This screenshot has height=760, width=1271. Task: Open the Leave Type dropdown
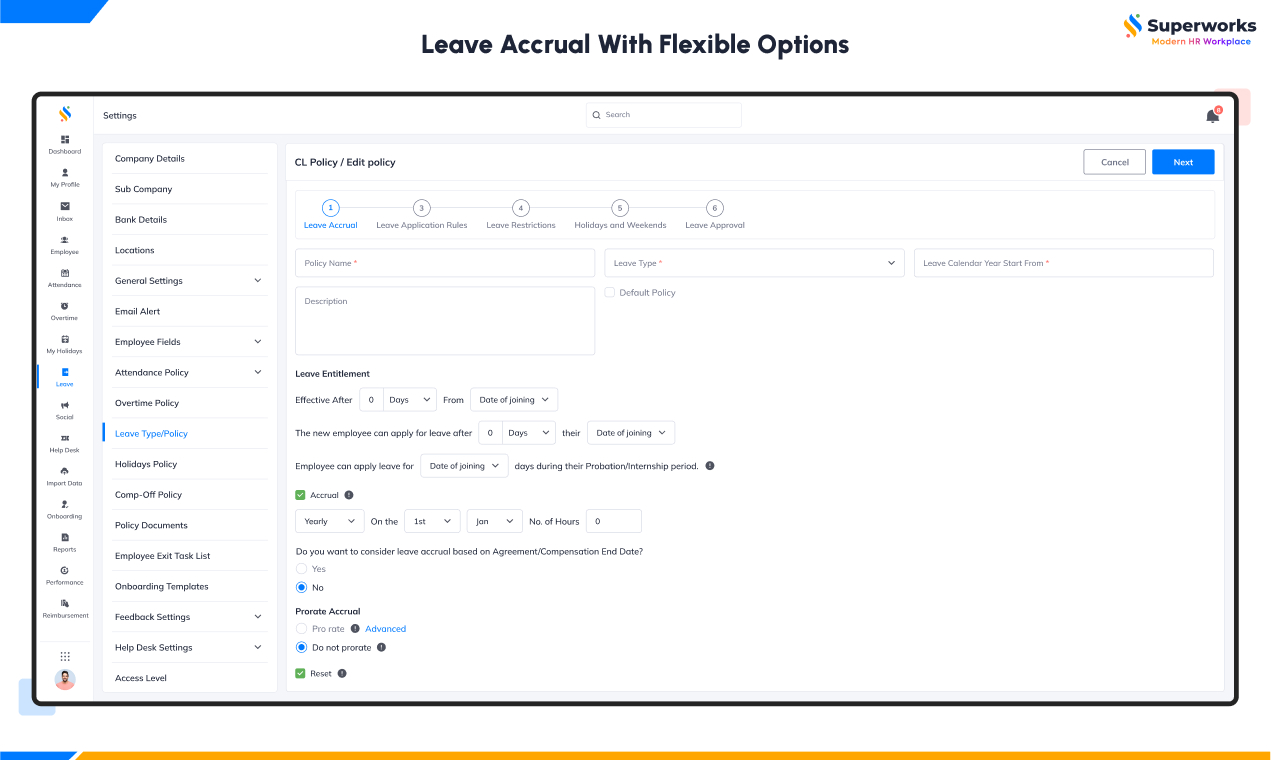pyautogui.click(x=754, y=263)
